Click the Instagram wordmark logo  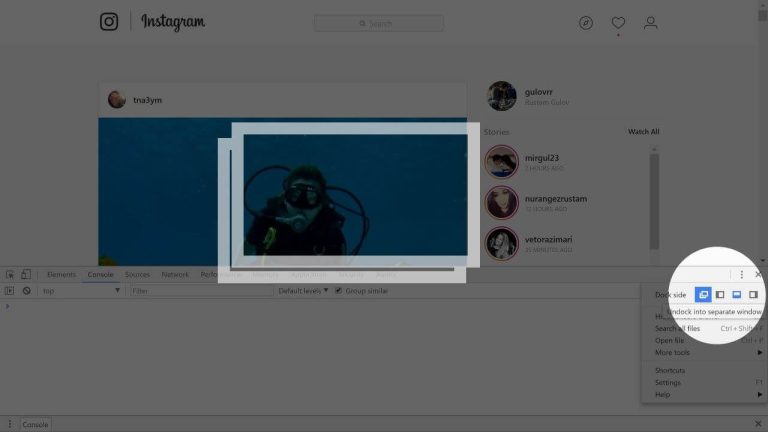173,22
